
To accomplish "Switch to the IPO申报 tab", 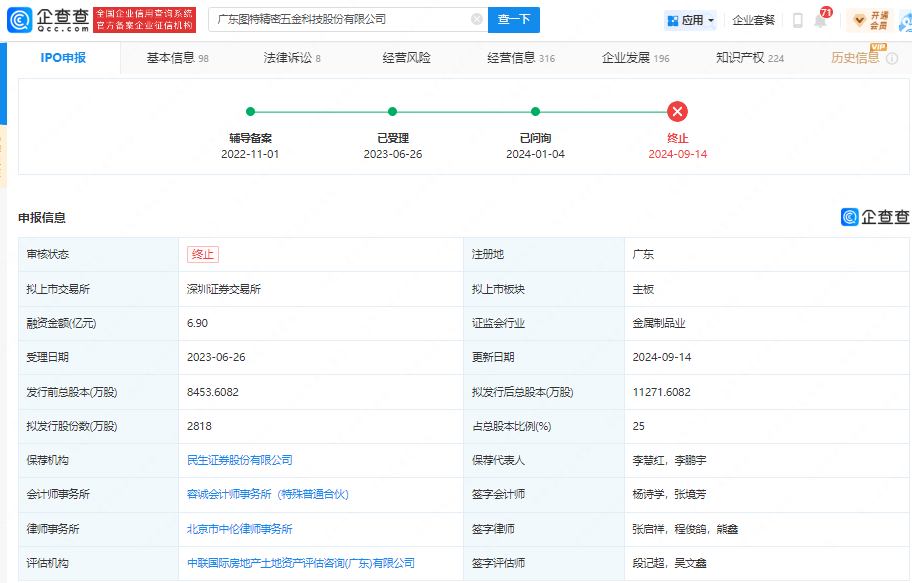I will (63, 58).
